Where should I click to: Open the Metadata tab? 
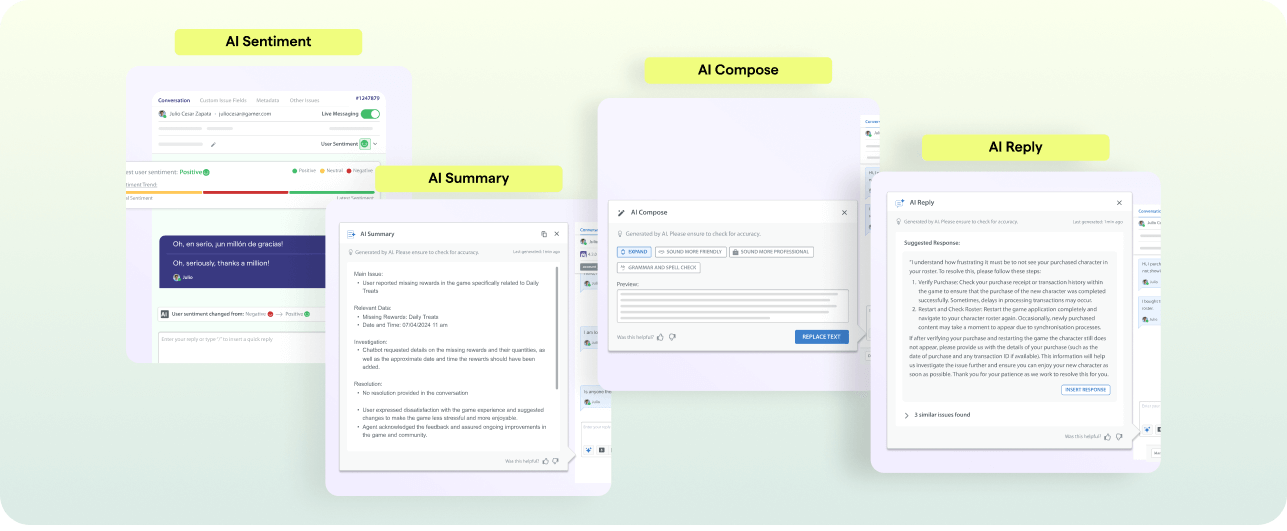[x=268, y=100]
